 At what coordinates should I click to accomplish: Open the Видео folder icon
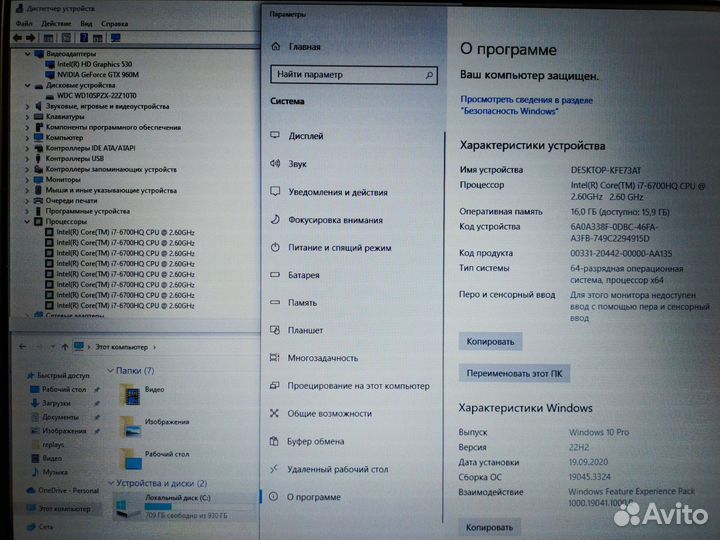coord(130,396)
